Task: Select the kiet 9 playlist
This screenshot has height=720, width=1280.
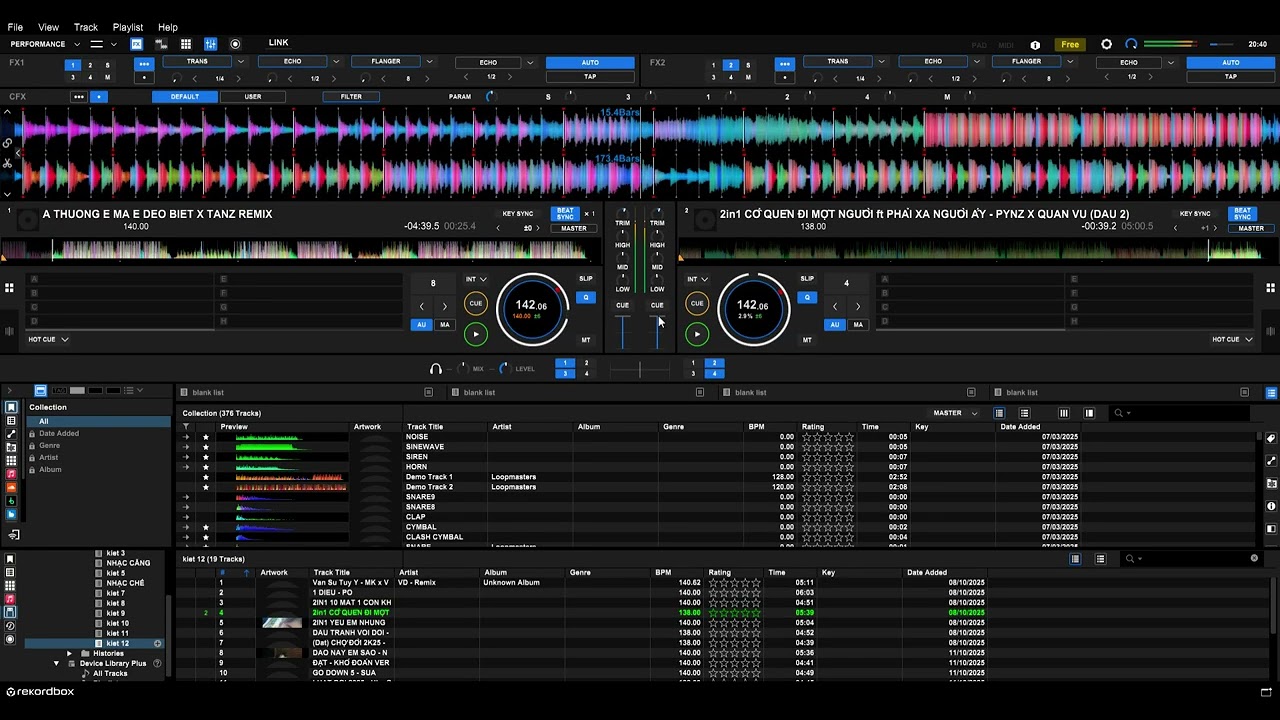Action: (116, 613)
